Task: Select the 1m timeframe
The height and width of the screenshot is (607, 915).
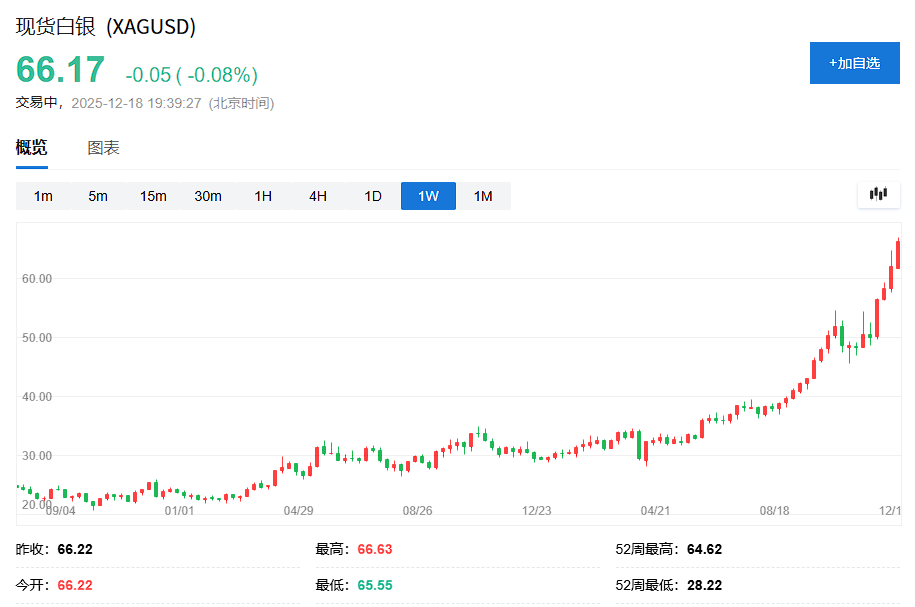Action: (x=43, y=196)
